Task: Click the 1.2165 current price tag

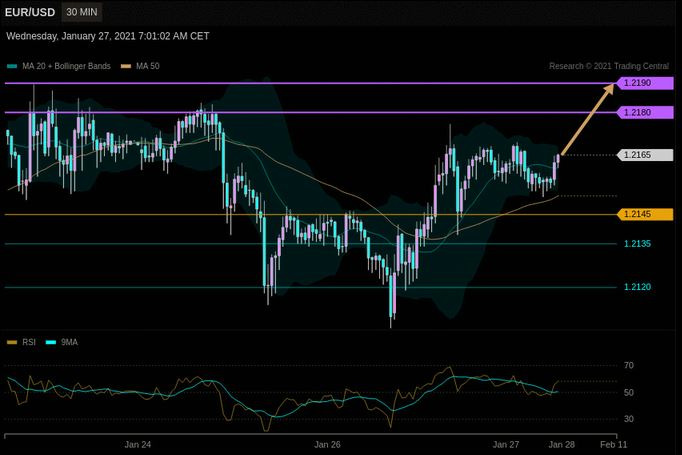Action: tap(645, 155)
